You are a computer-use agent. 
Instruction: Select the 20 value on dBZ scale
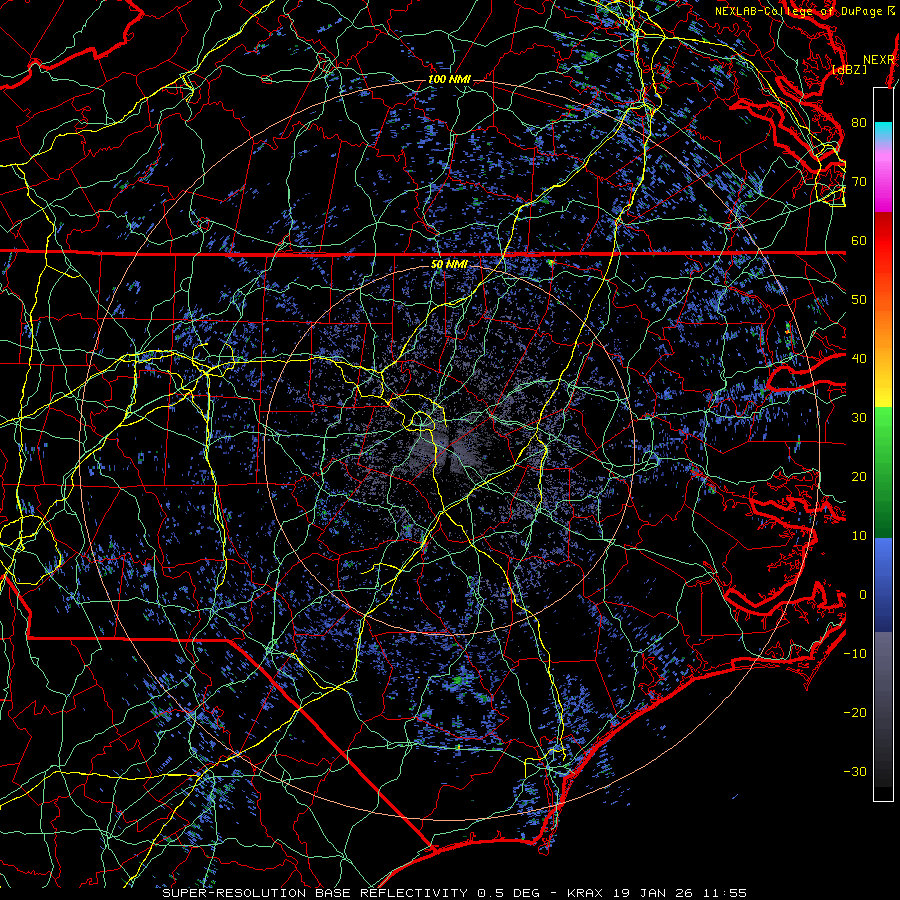click(859, 477)
